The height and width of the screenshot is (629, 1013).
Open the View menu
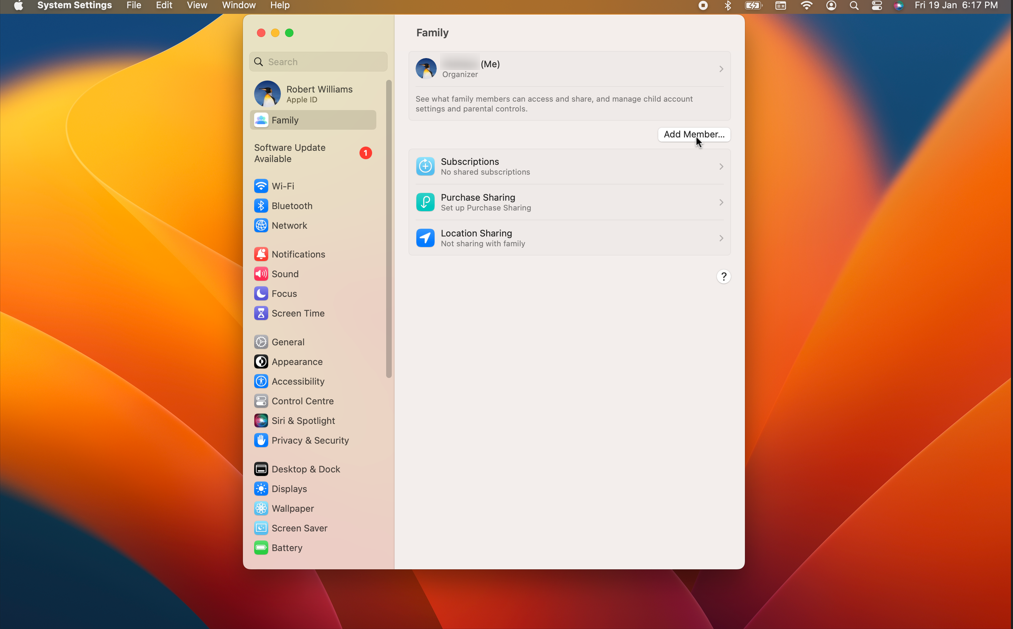(x=197, y=5)
